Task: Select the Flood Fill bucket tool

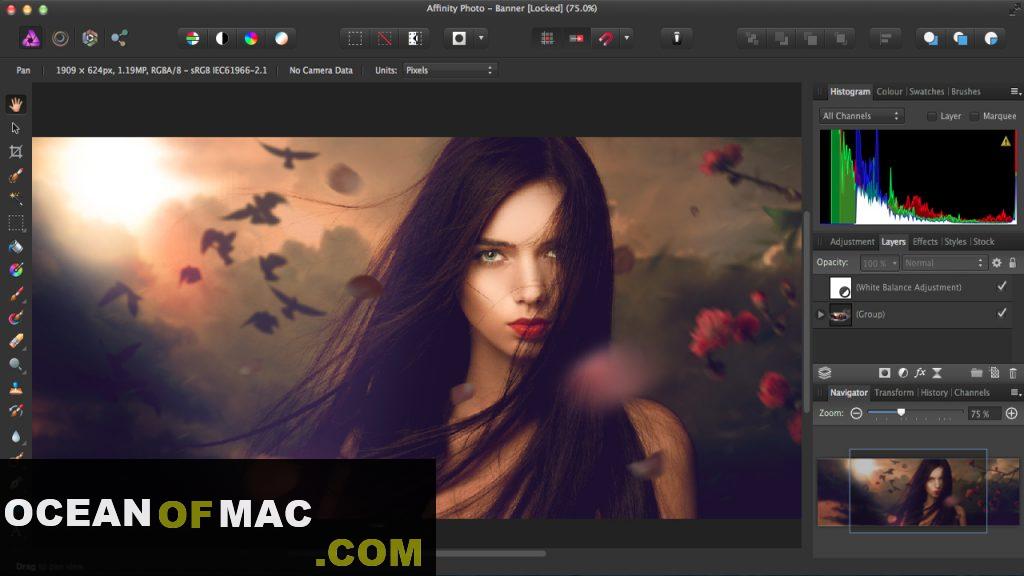Action: click(16, 247)
